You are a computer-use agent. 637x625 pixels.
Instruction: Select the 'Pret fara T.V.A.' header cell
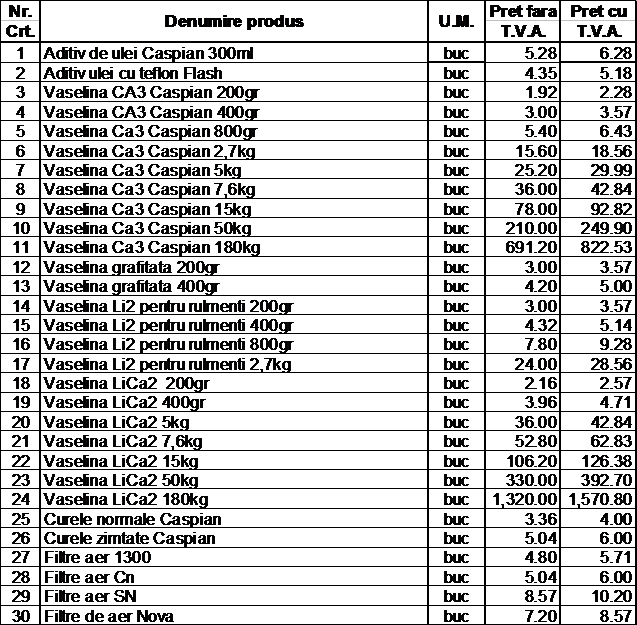click(522, 21)
